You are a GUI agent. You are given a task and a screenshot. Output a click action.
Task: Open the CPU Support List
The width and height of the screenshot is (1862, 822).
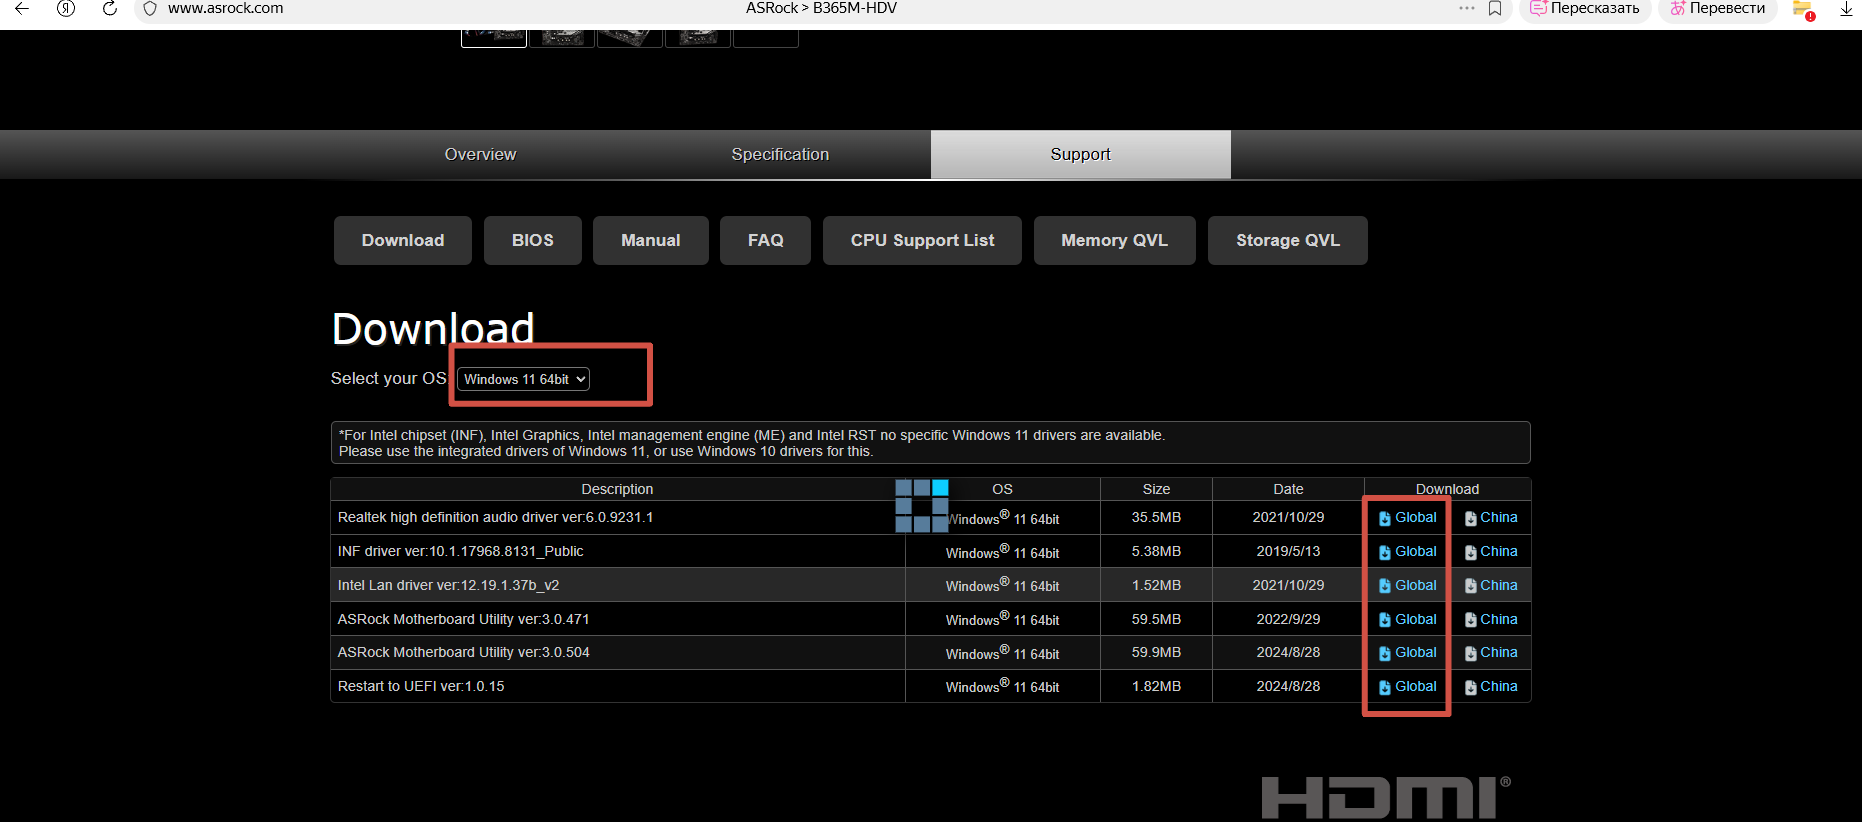click(x=923, y=240)
